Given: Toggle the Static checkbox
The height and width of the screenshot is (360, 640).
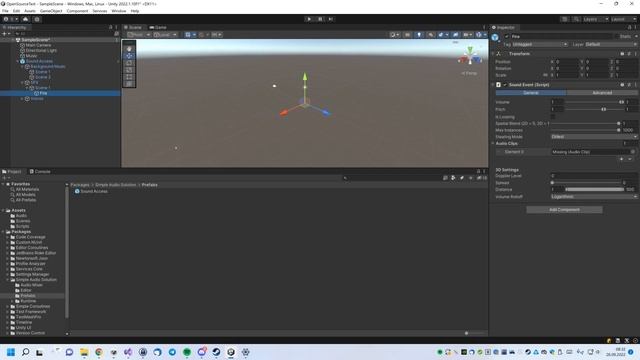Looking at the screenshot, I should click(616, 36).
